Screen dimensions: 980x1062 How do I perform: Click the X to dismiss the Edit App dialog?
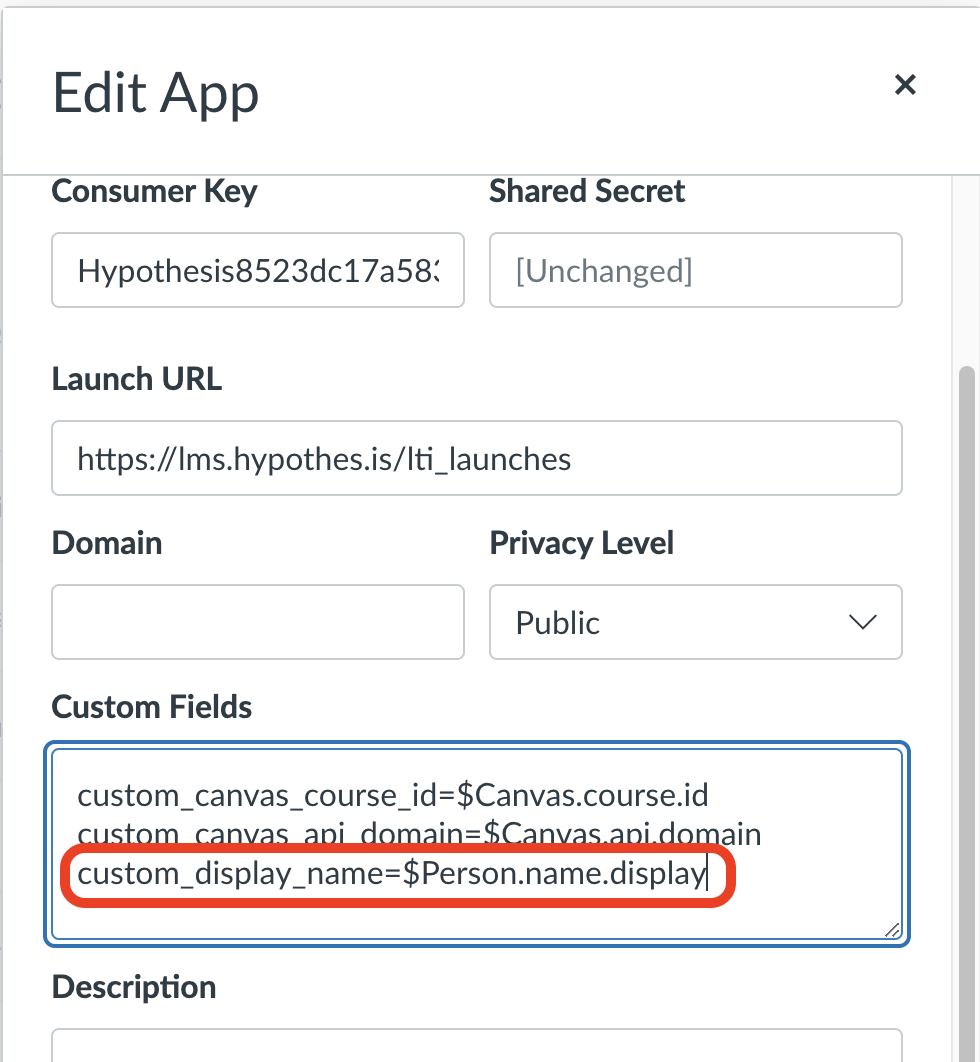pyautogui.click(x=905, y=85)
